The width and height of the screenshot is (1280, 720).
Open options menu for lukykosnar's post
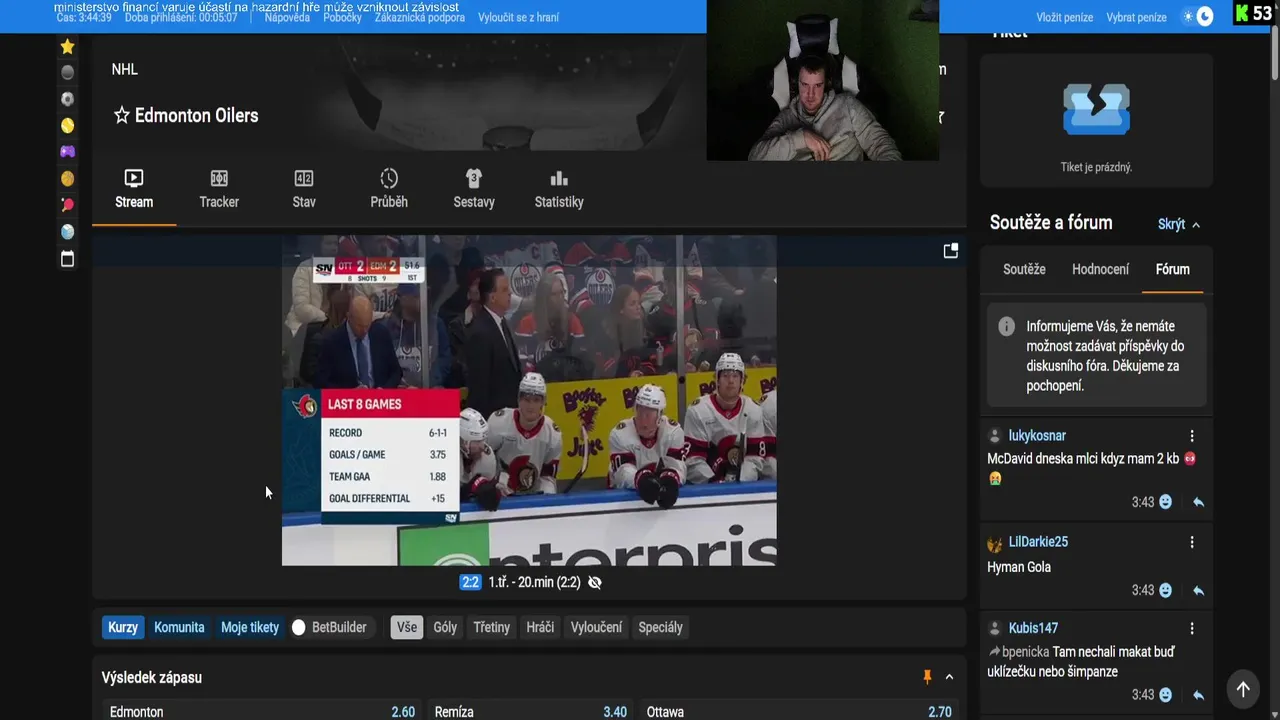(1192, 436)
